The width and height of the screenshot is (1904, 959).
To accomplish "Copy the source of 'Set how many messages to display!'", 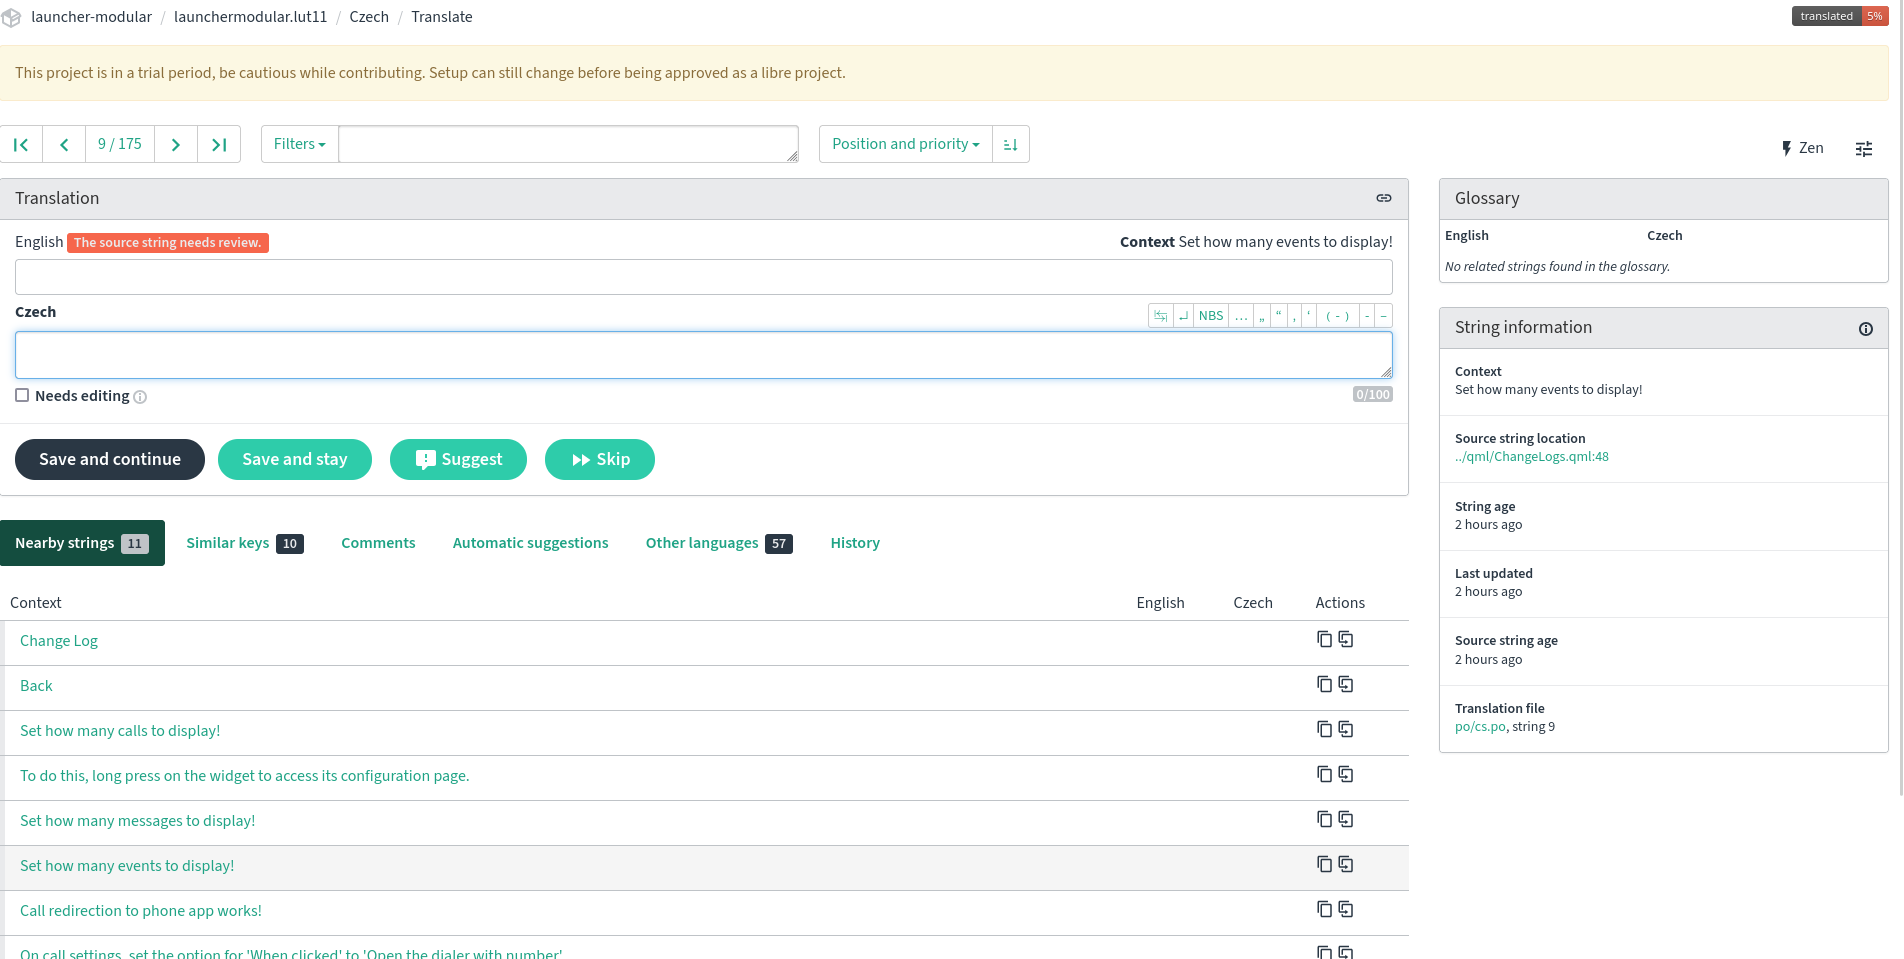I will (1325, 819).
